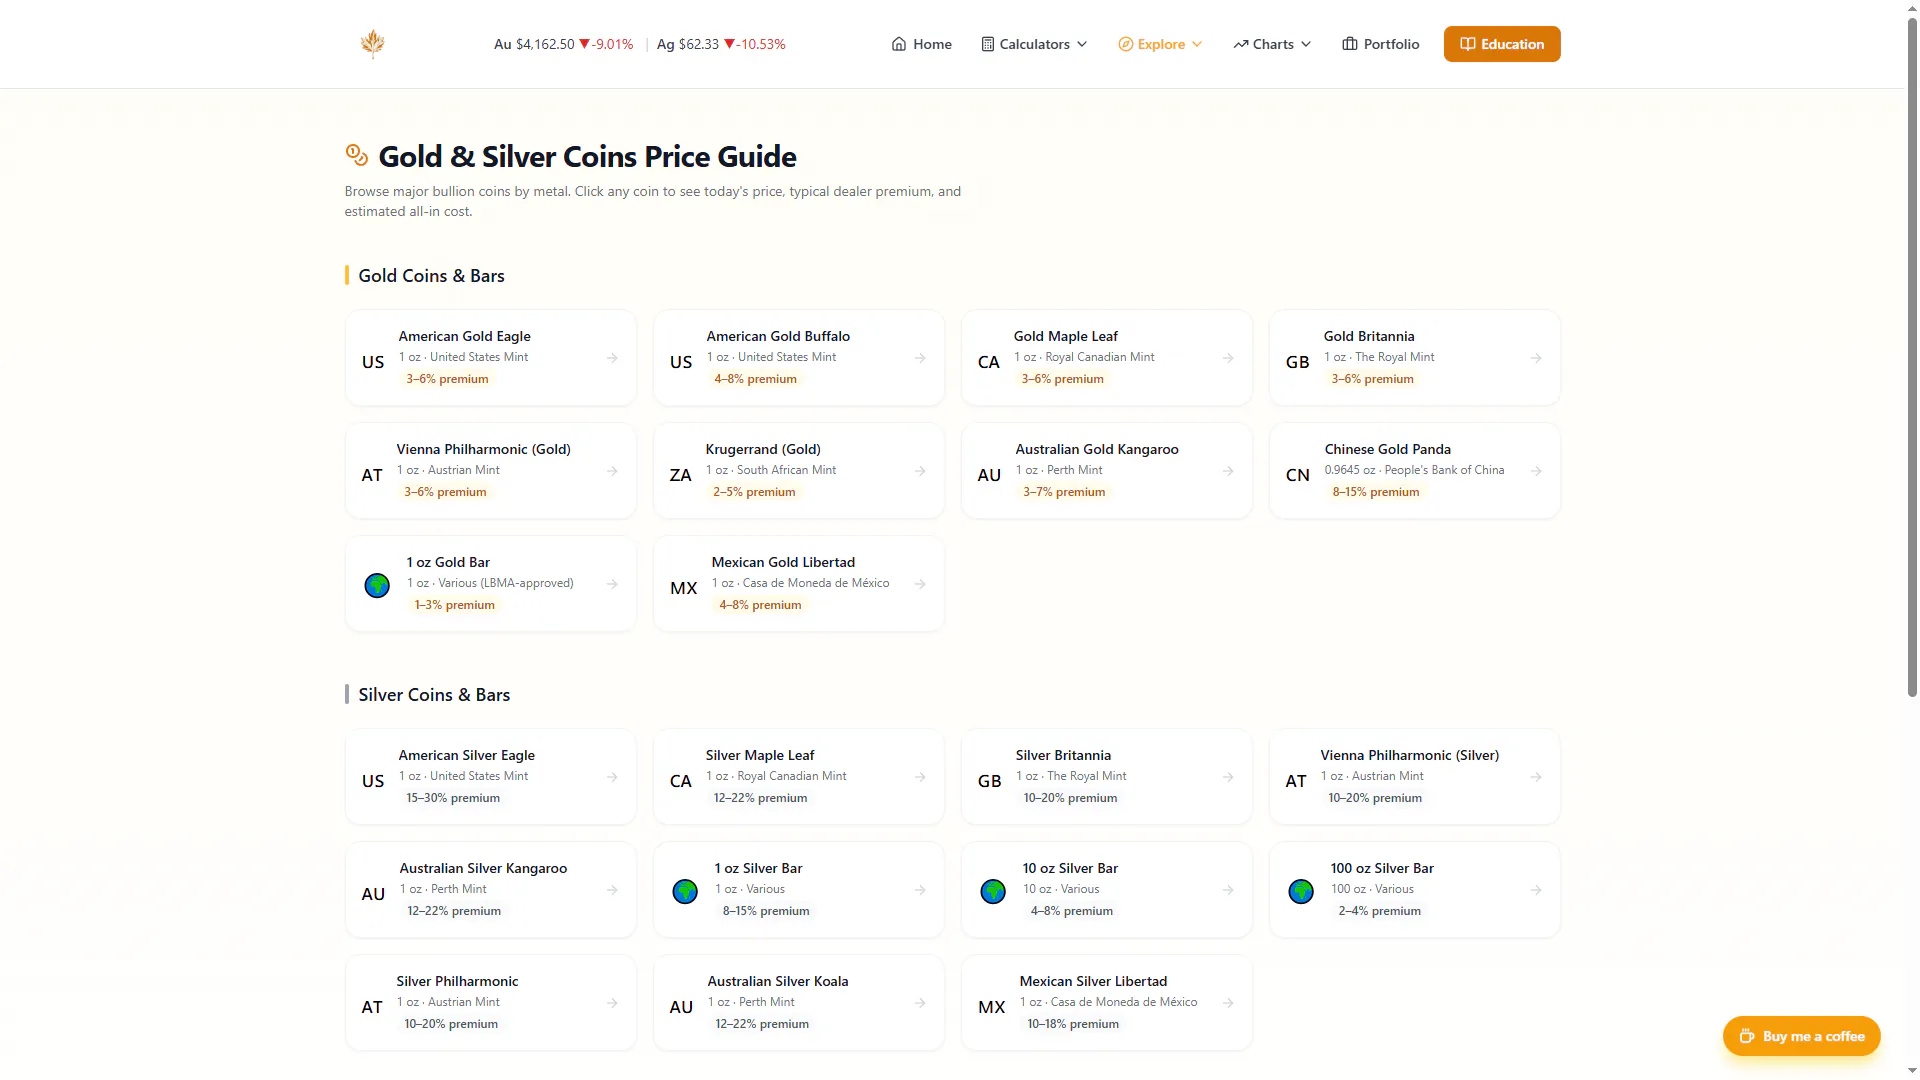Click the Calculators calculator icon
Viewport: 1920px width, 1080px height.
[988, 44]
